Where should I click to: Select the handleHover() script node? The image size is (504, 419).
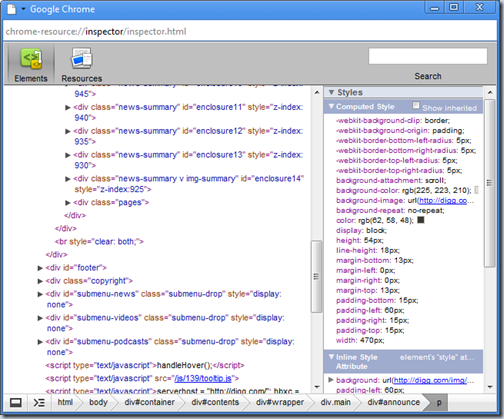[145, 365]
